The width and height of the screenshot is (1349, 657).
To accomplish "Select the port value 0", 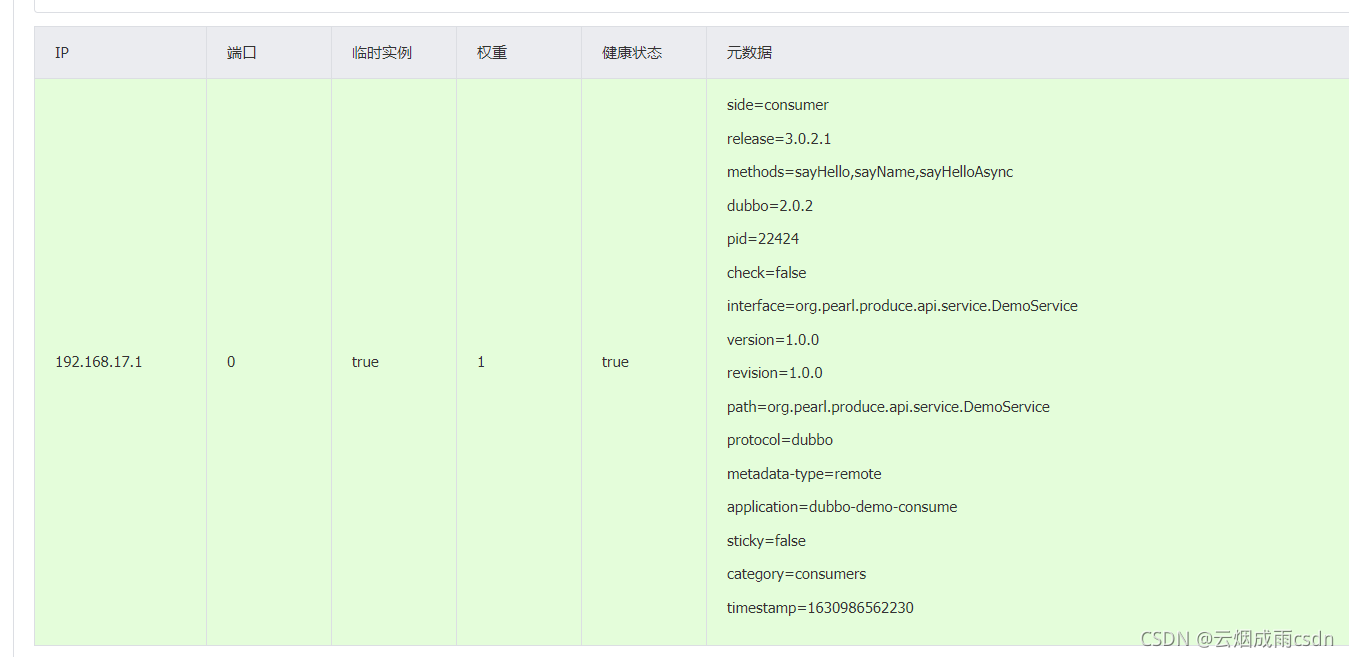I will [231, 362].
